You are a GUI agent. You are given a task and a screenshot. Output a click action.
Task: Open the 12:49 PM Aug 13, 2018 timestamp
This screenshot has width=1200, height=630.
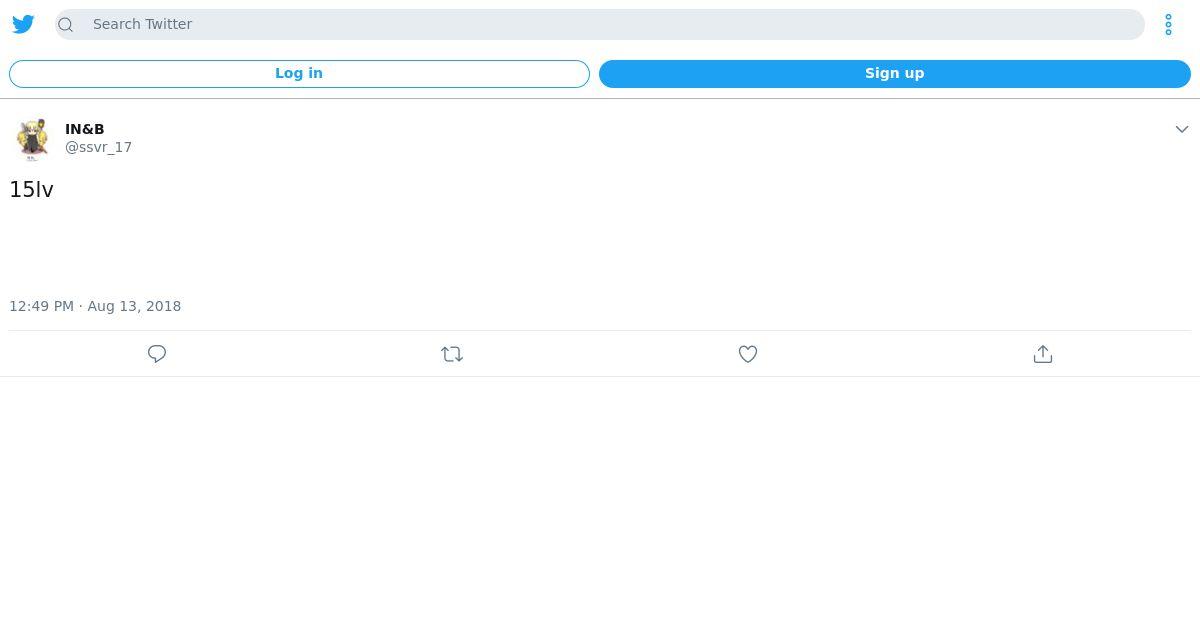(x=95, y=306)
